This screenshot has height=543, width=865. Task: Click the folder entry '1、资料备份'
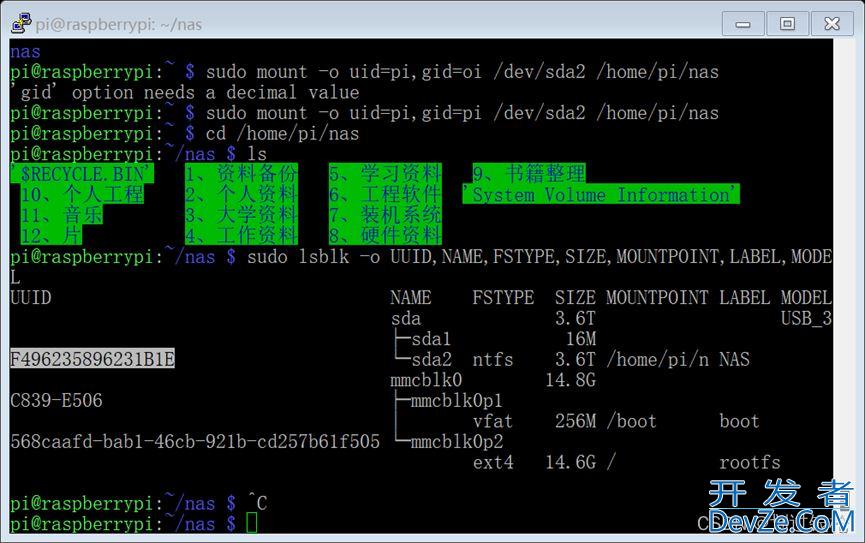241,174
